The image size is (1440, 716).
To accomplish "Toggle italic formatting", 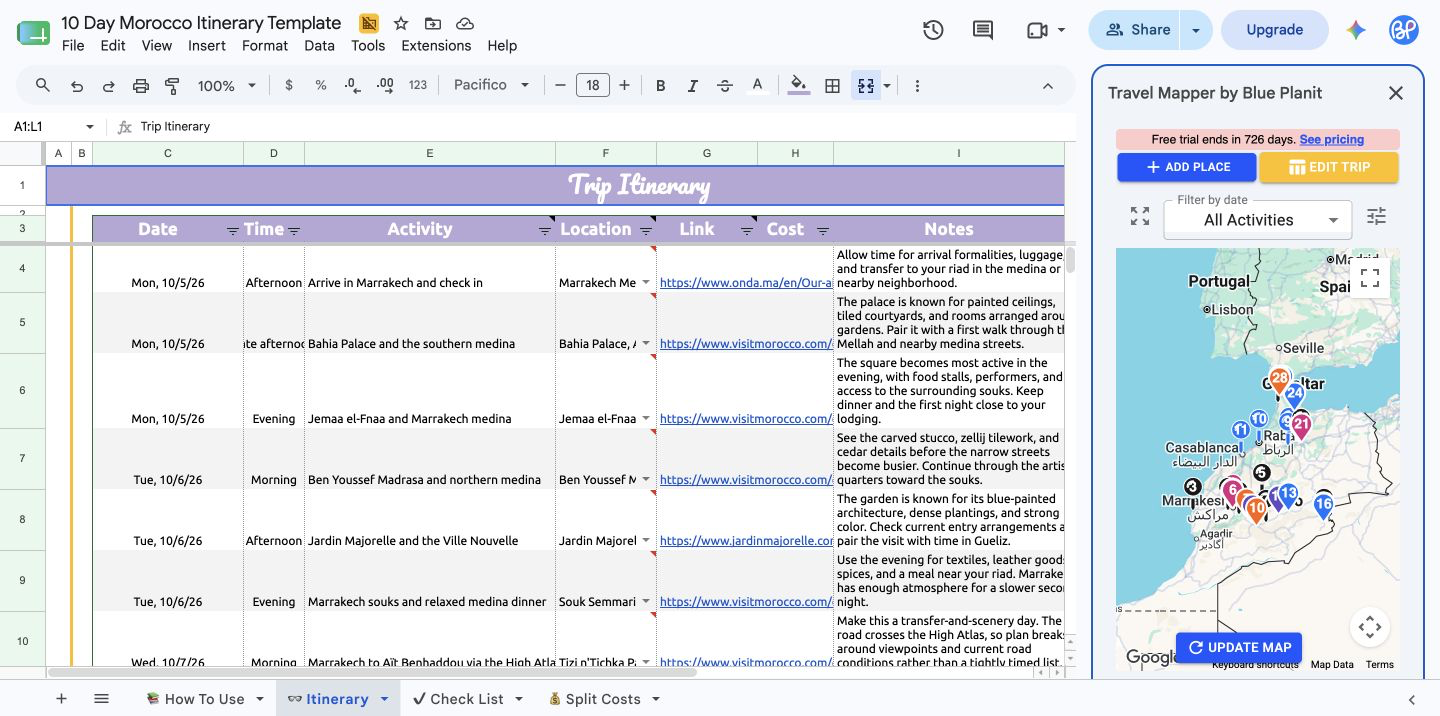I will 692,86.
